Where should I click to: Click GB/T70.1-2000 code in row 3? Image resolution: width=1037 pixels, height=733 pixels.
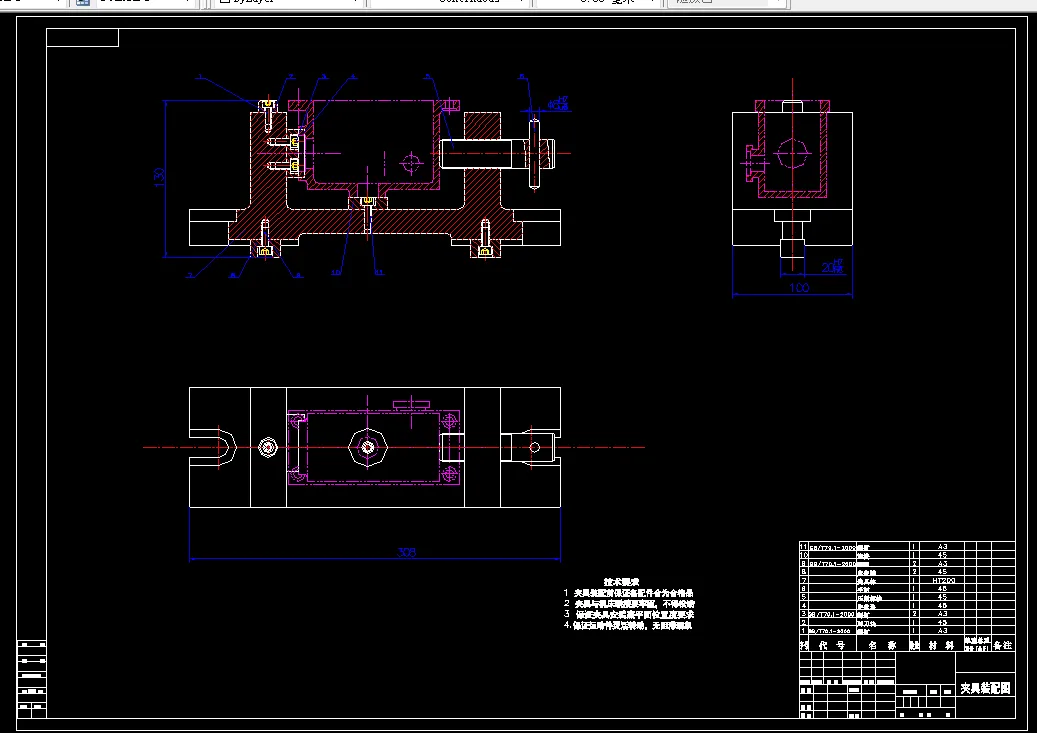pyautogui.click(x=832, y=614)
